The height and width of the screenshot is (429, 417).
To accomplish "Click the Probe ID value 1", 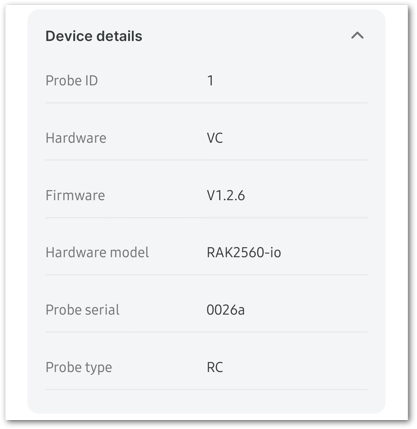I will point(210,80).
